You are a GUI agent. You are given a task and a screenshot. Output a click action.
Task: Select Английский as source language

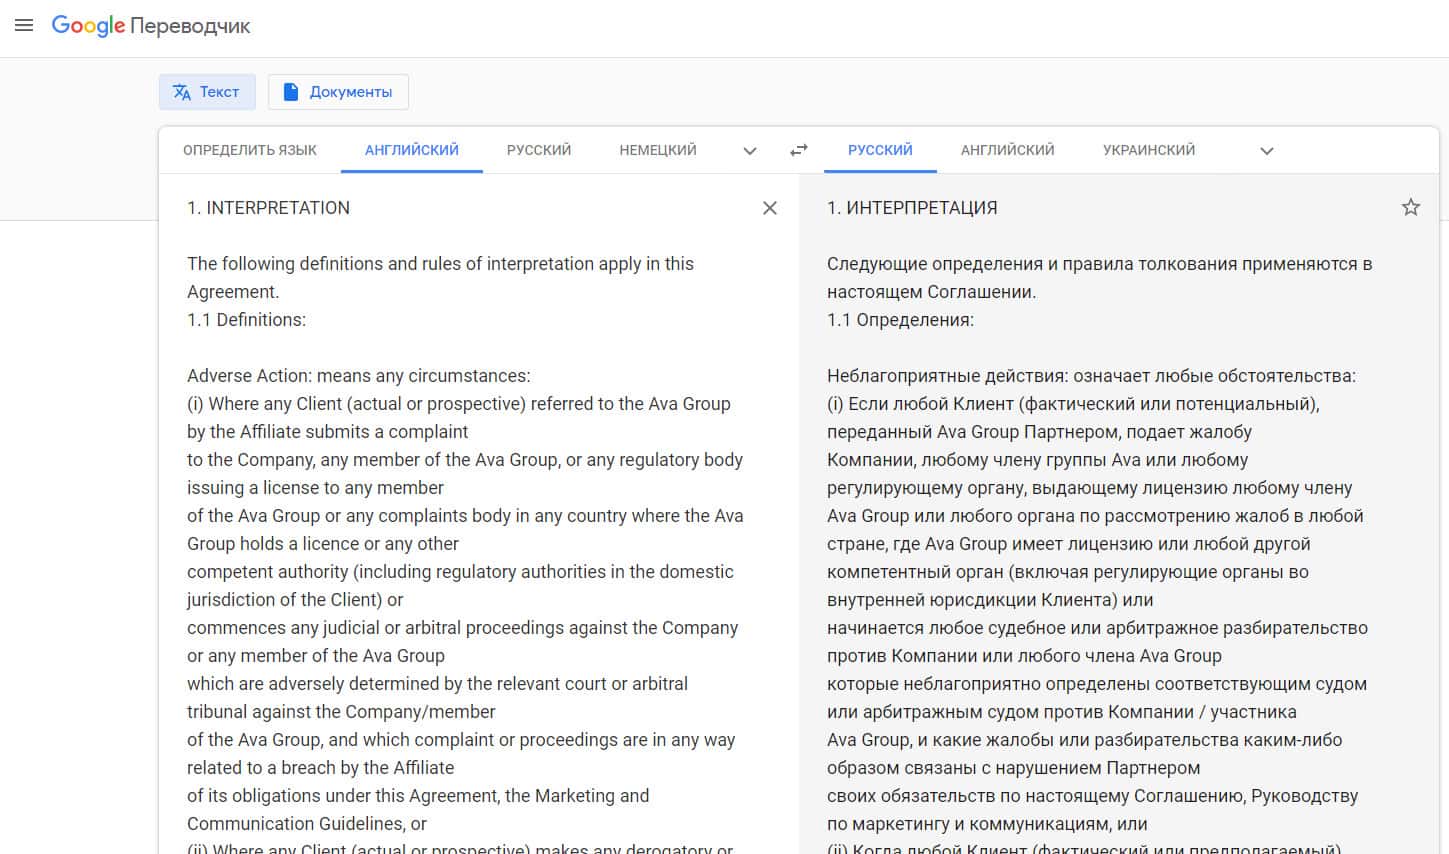click(411, 150)
